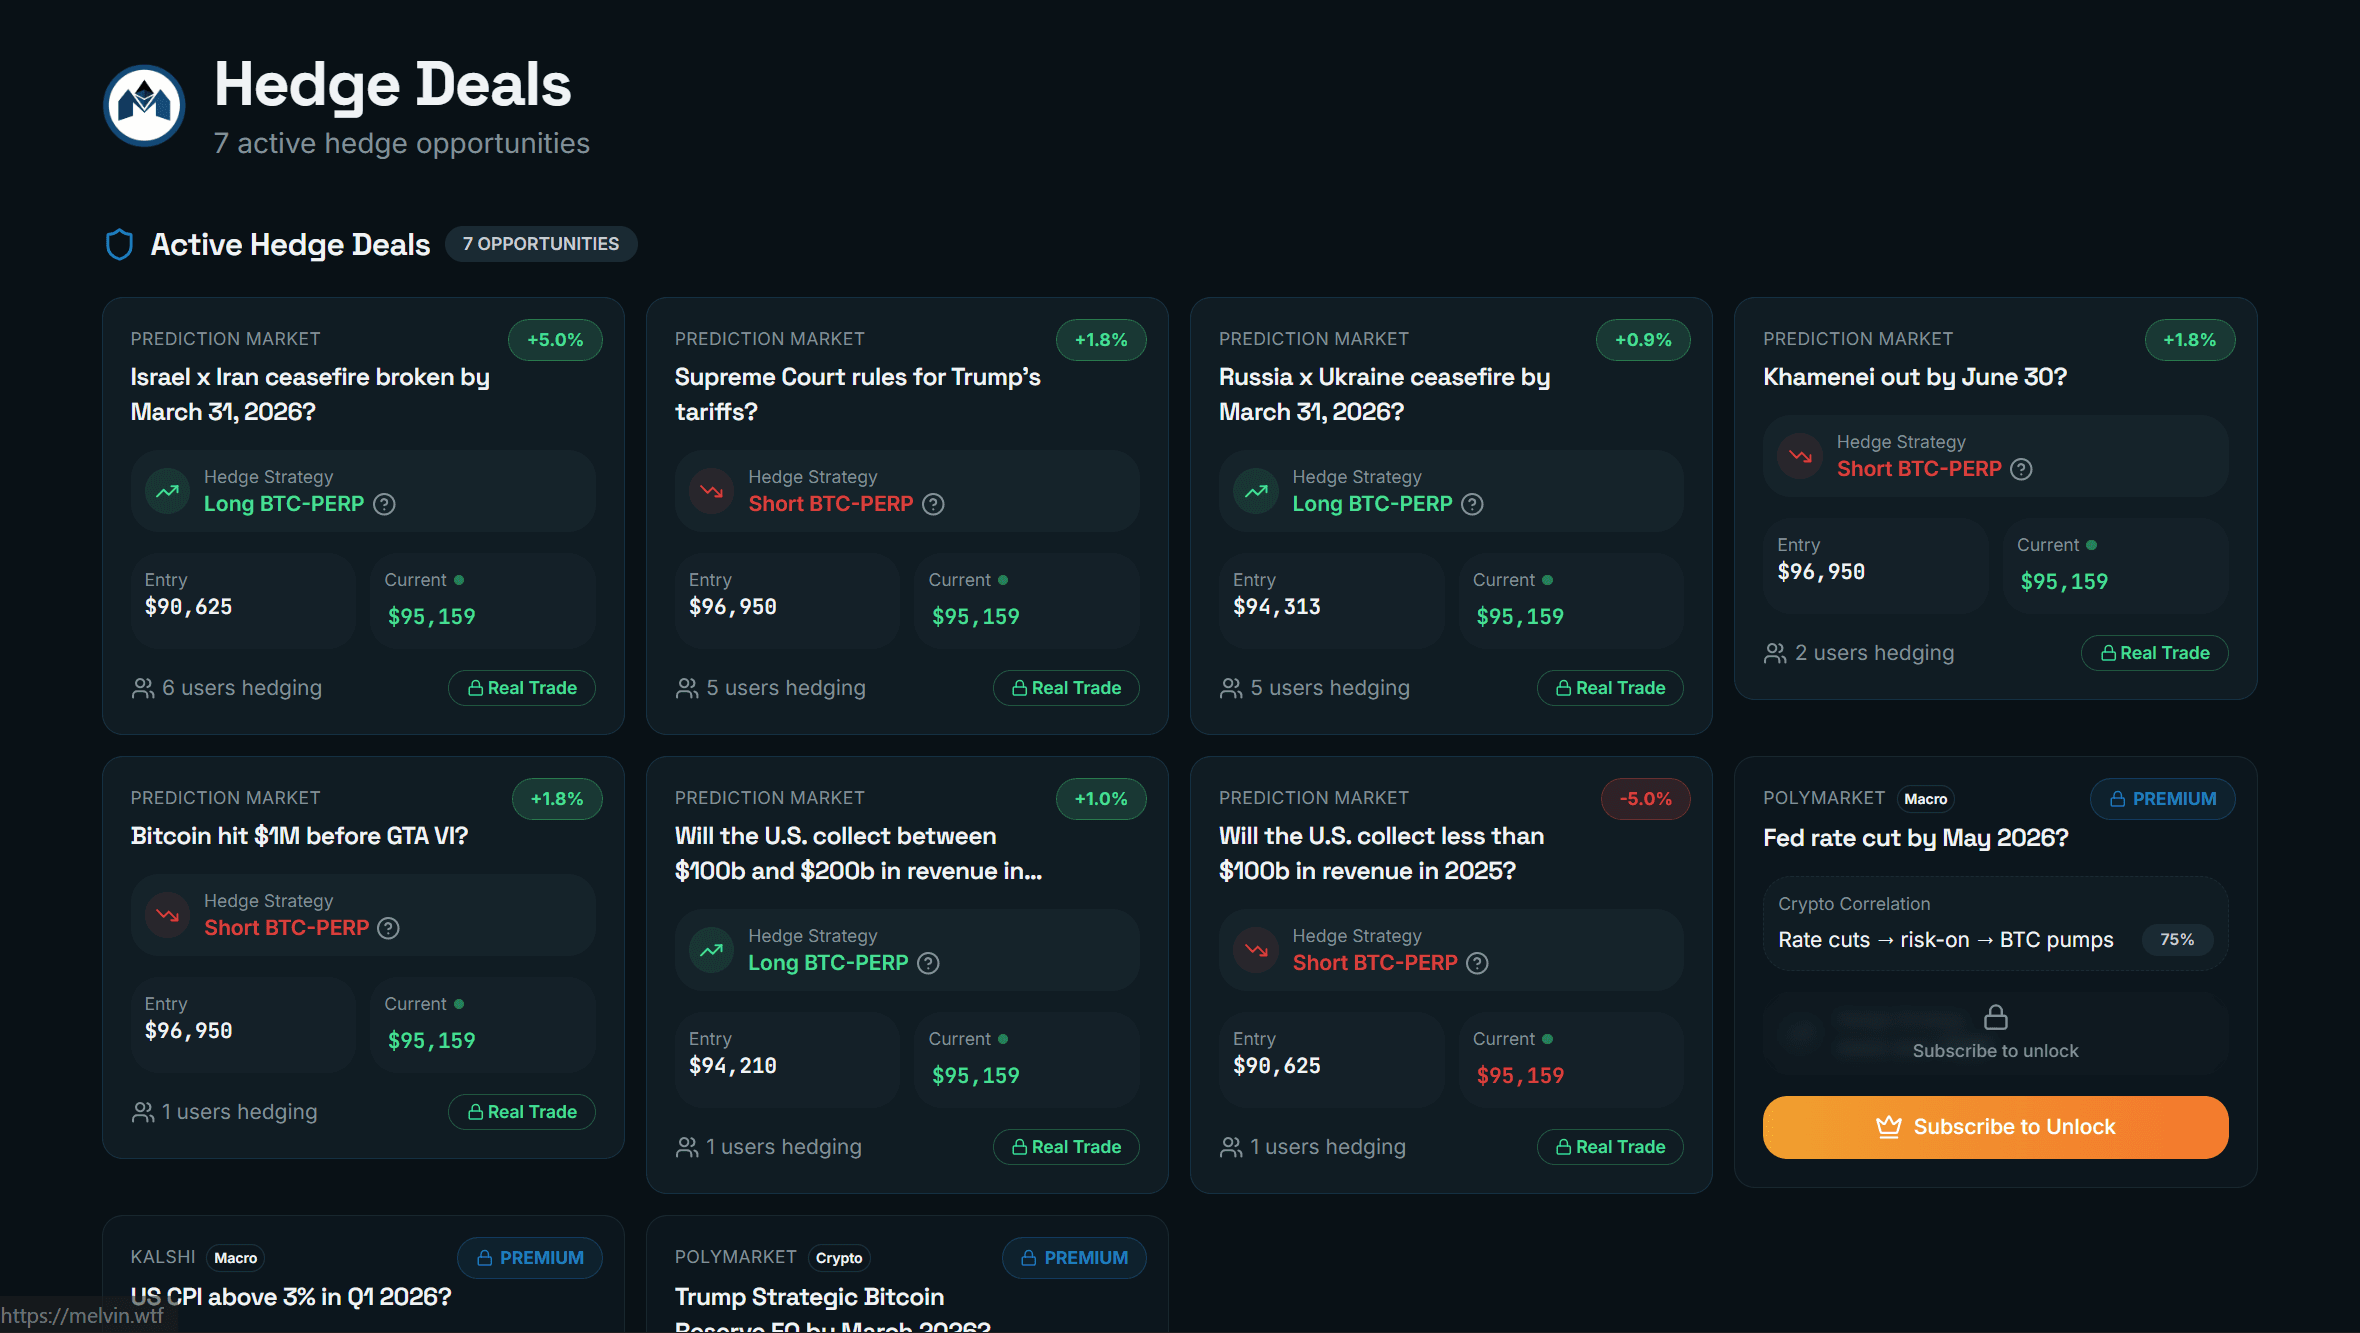Click the shield icon beside Active Hedge Deals
The height and width of the screenshot is (1333, 2360).
click(119, 245)
